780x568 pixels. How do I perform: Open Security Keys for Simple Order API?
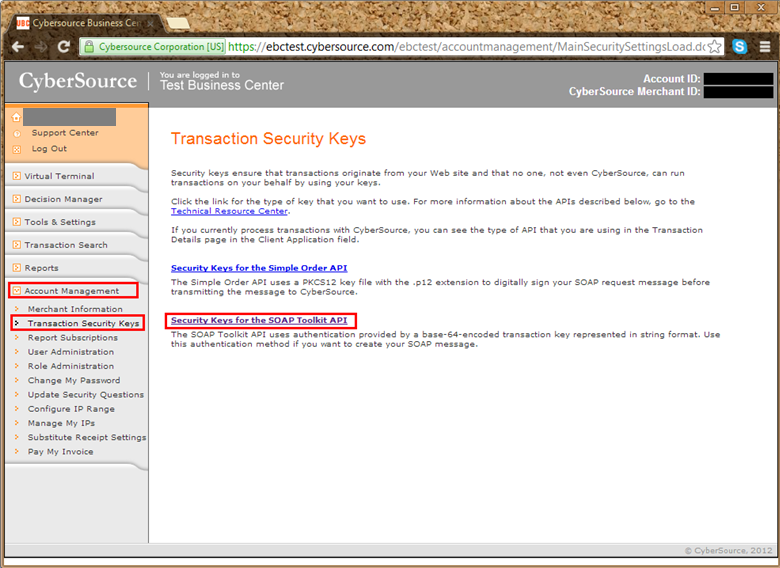point(259,268)
